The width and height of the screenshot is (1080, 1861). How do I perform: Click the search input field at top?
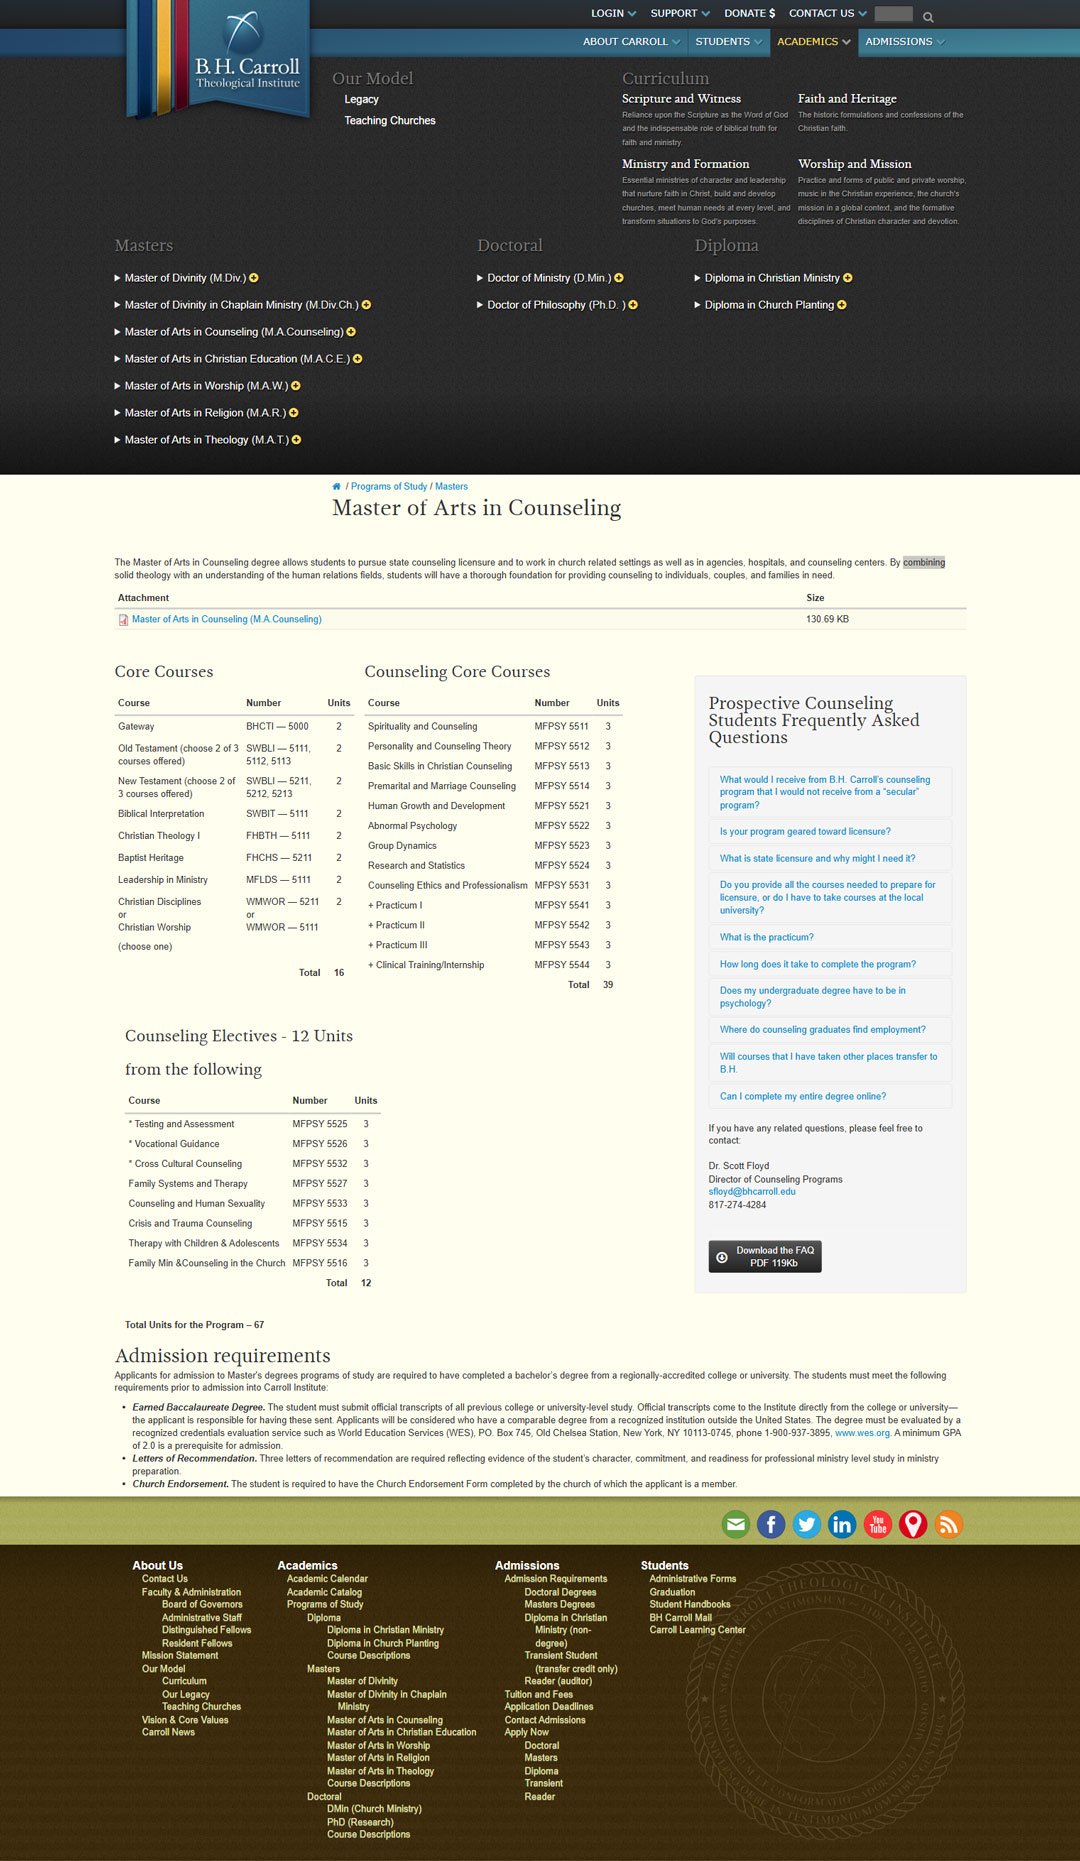893,14
